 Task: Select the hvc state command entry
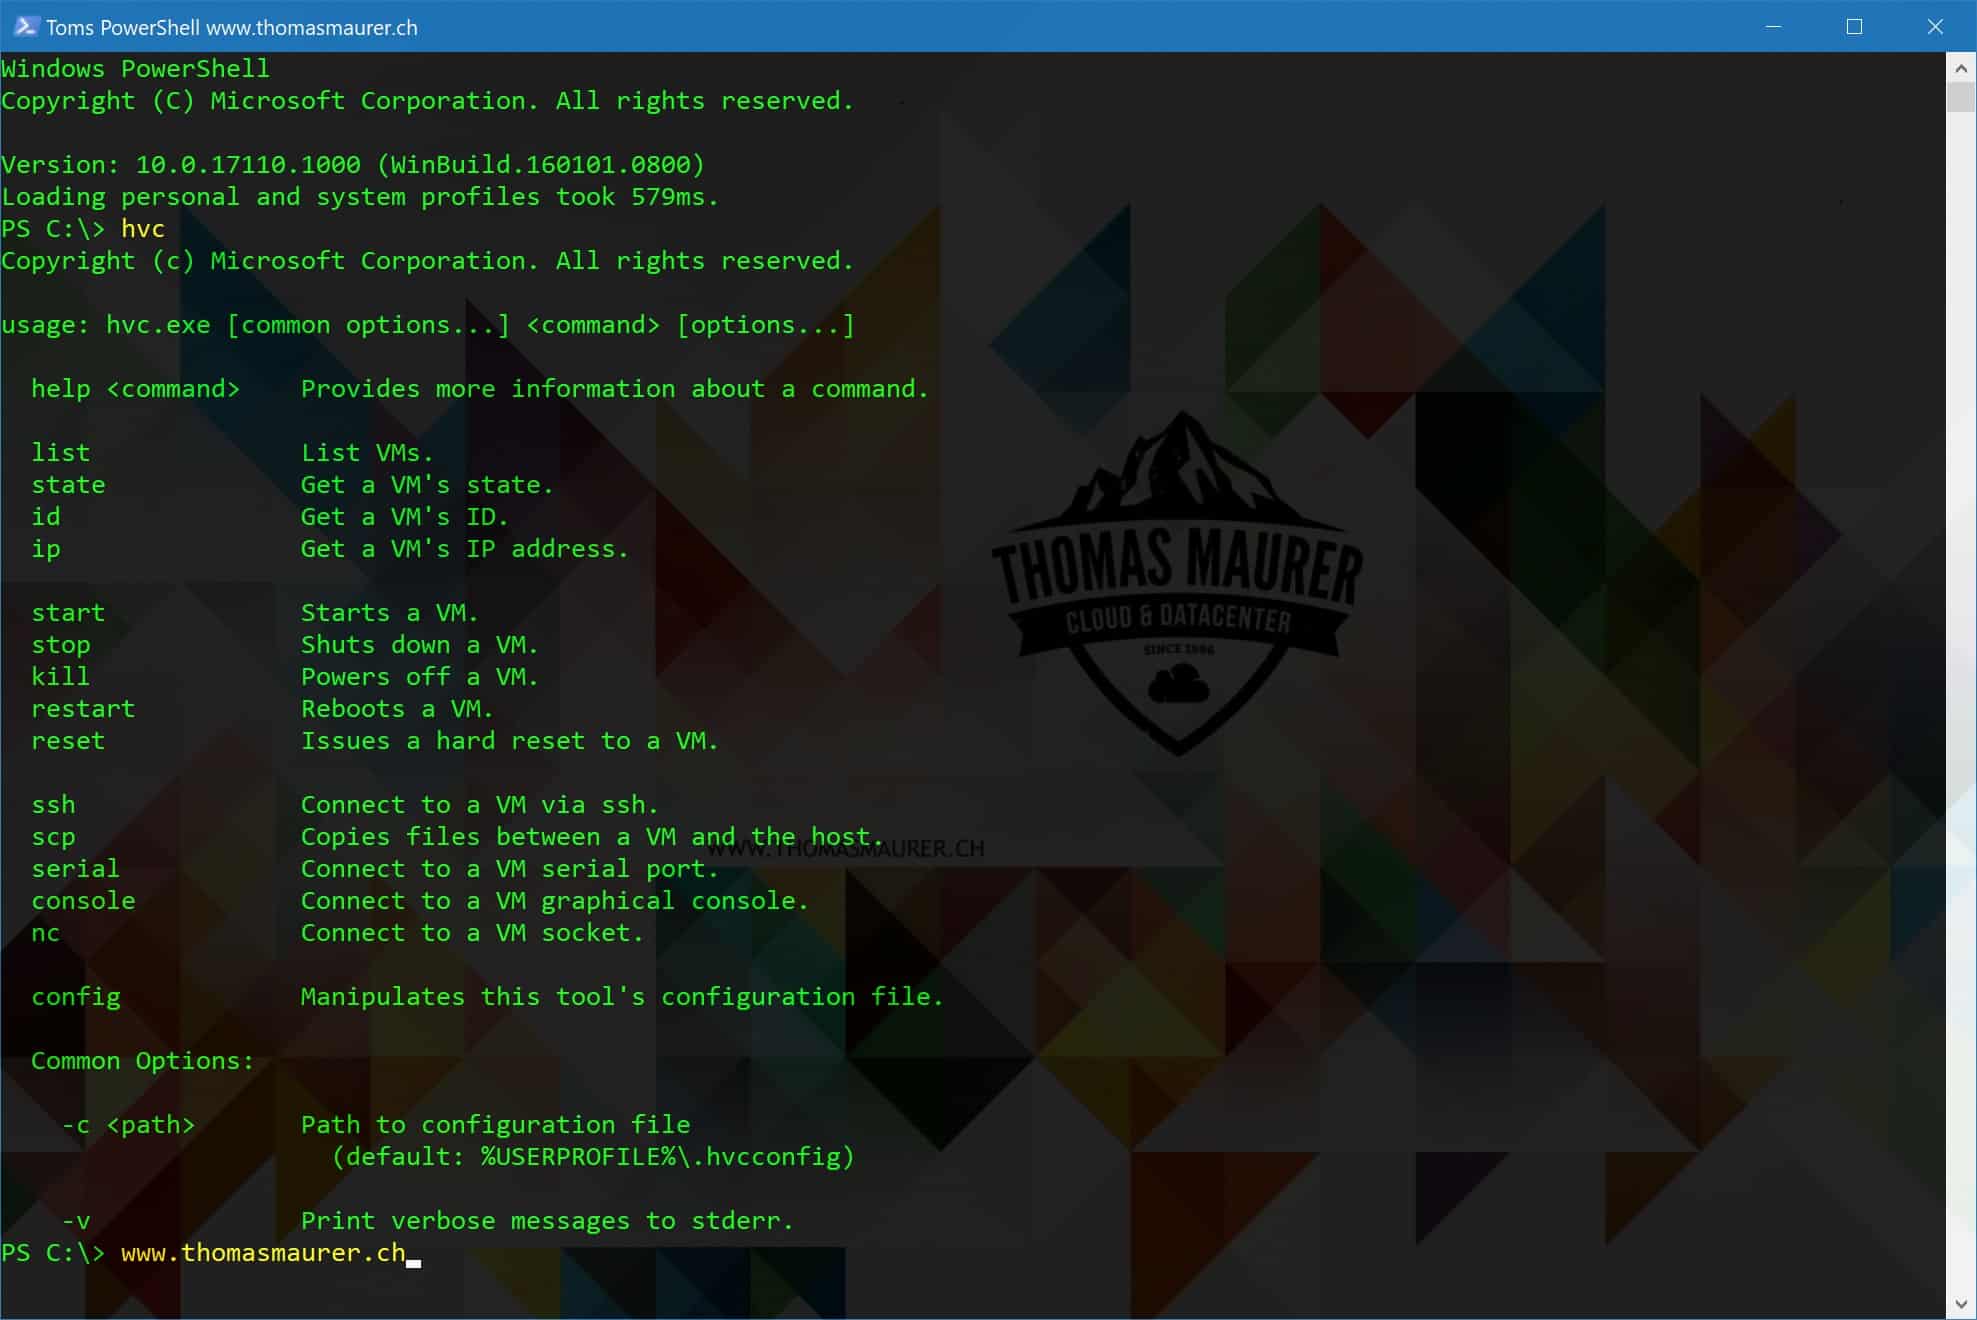pos(68,485)
